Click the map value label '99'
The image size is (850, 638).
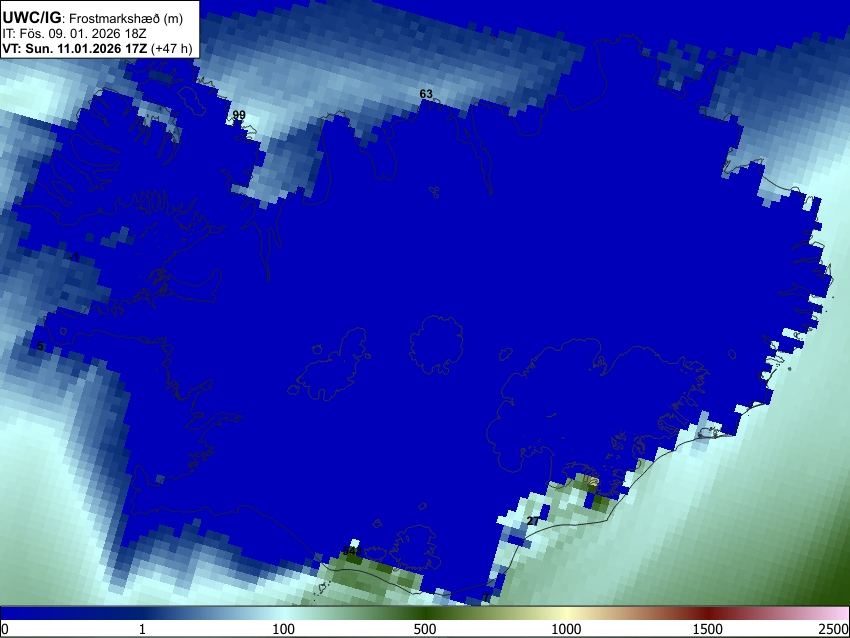point(239,115)
